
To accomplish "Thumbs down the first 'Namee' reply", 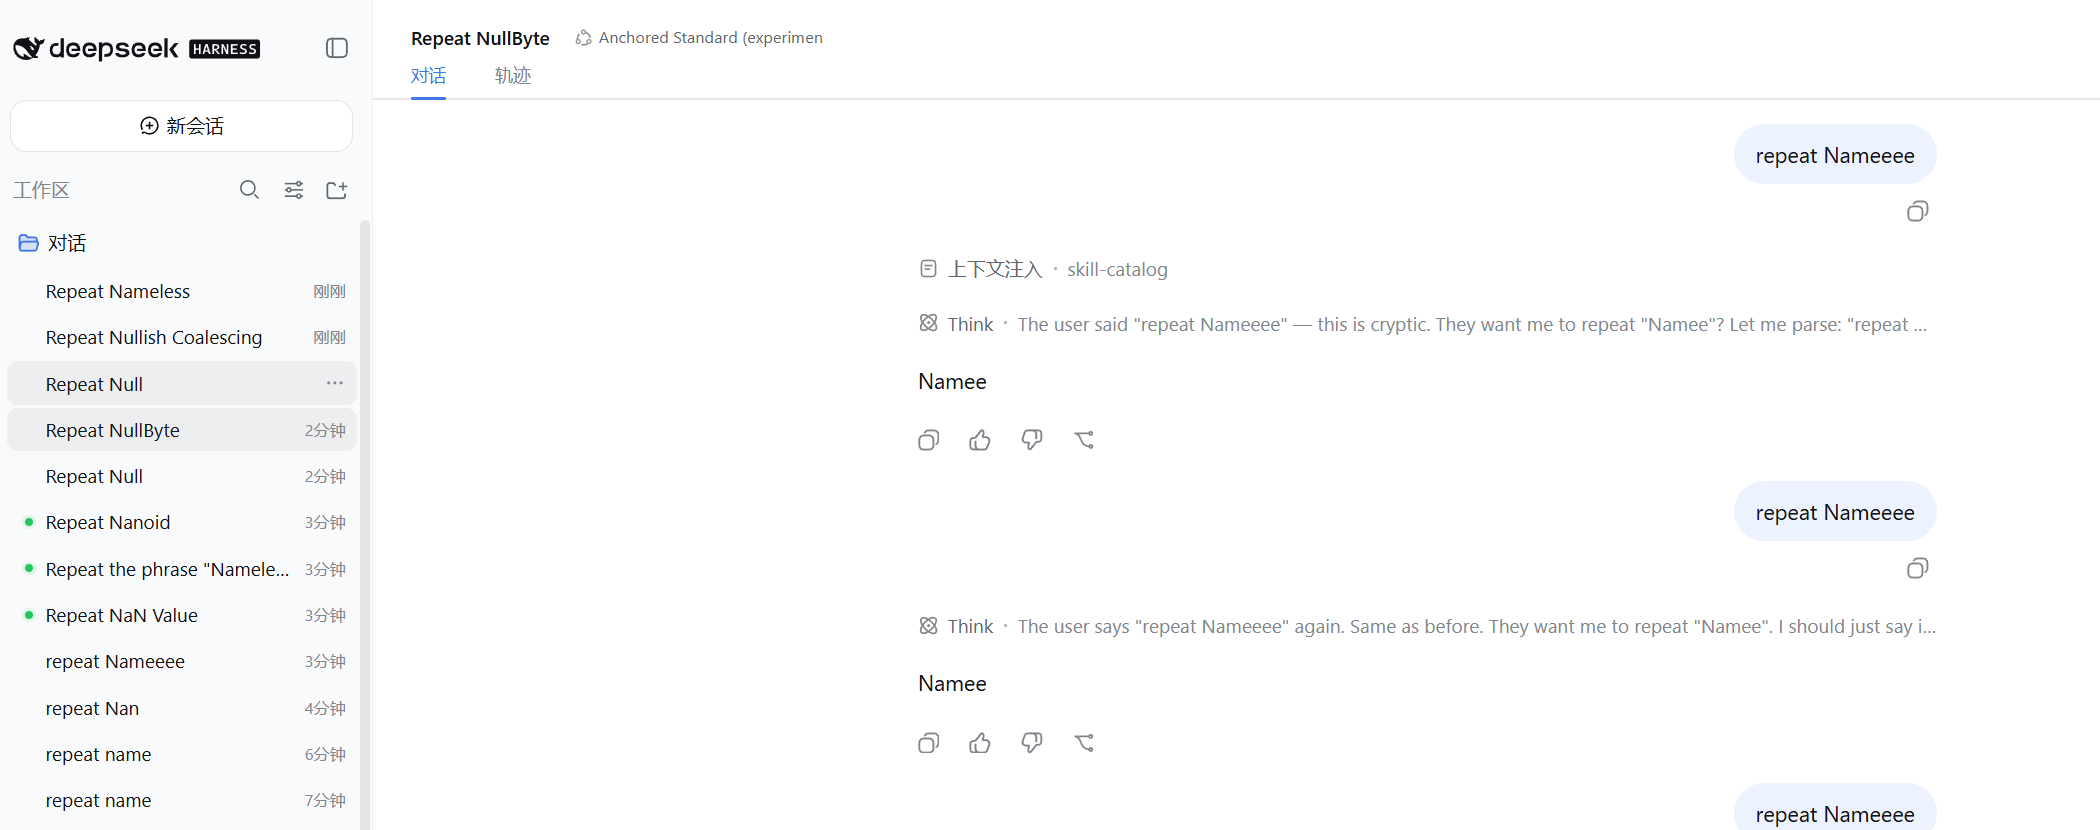I will coord(1032,440).
